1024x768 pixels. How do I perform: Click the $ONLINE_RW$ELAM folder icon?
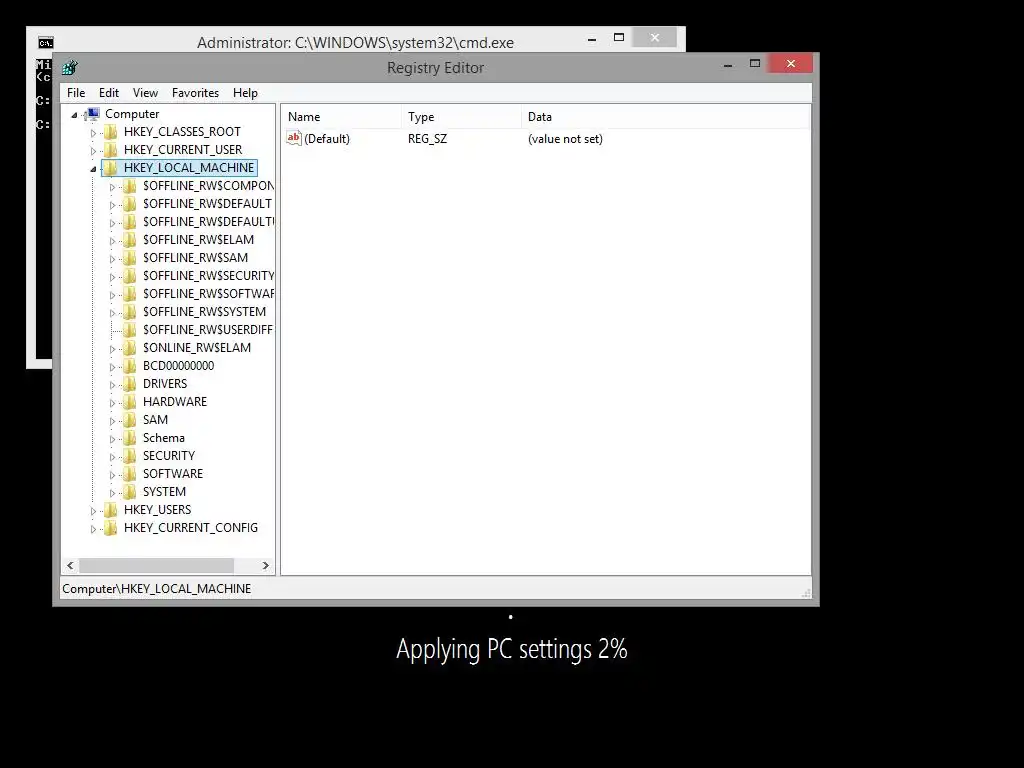(130, 347)
